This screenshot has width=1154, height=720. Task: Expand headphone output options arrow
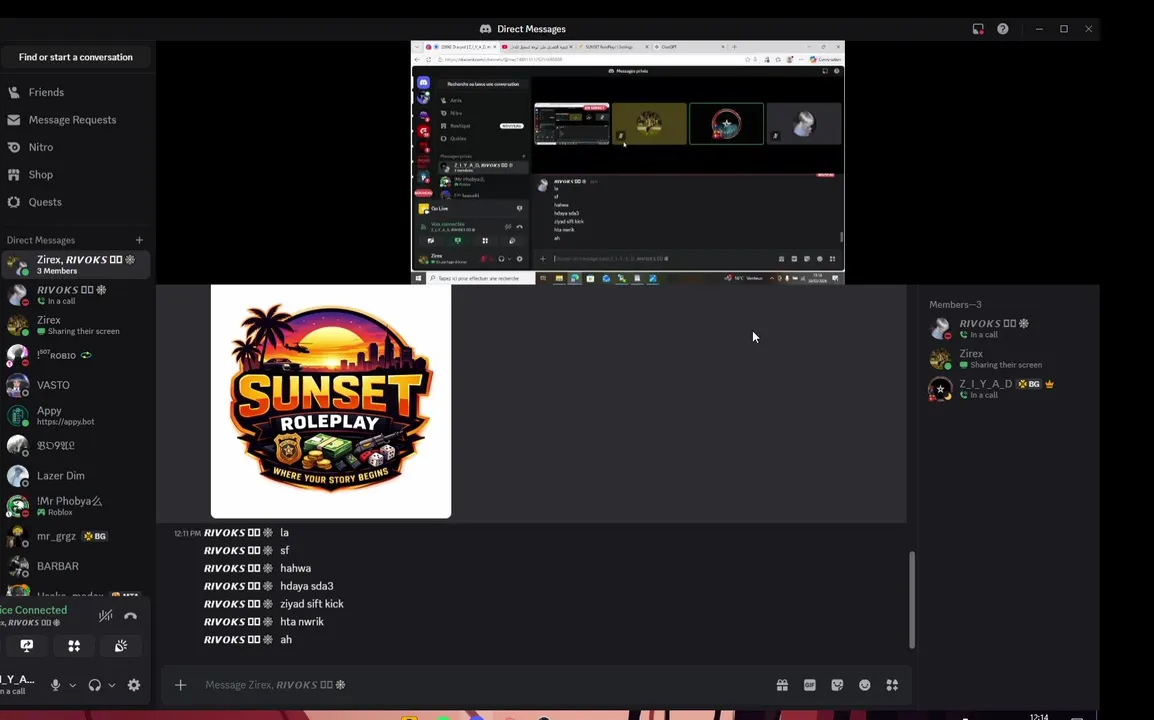click(x=112, y=685)
